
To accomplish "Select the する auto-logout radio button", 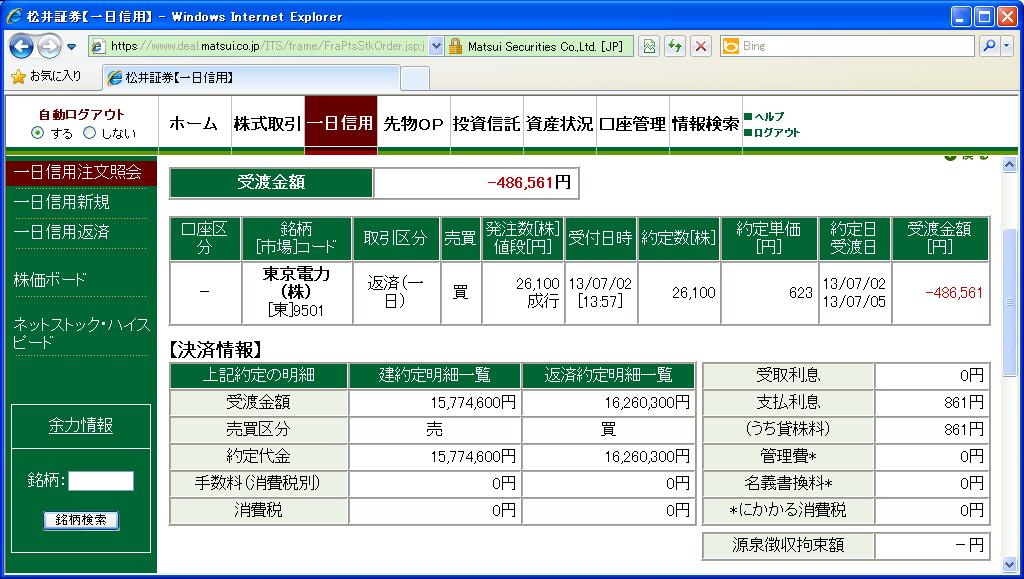I will [38, 133].
